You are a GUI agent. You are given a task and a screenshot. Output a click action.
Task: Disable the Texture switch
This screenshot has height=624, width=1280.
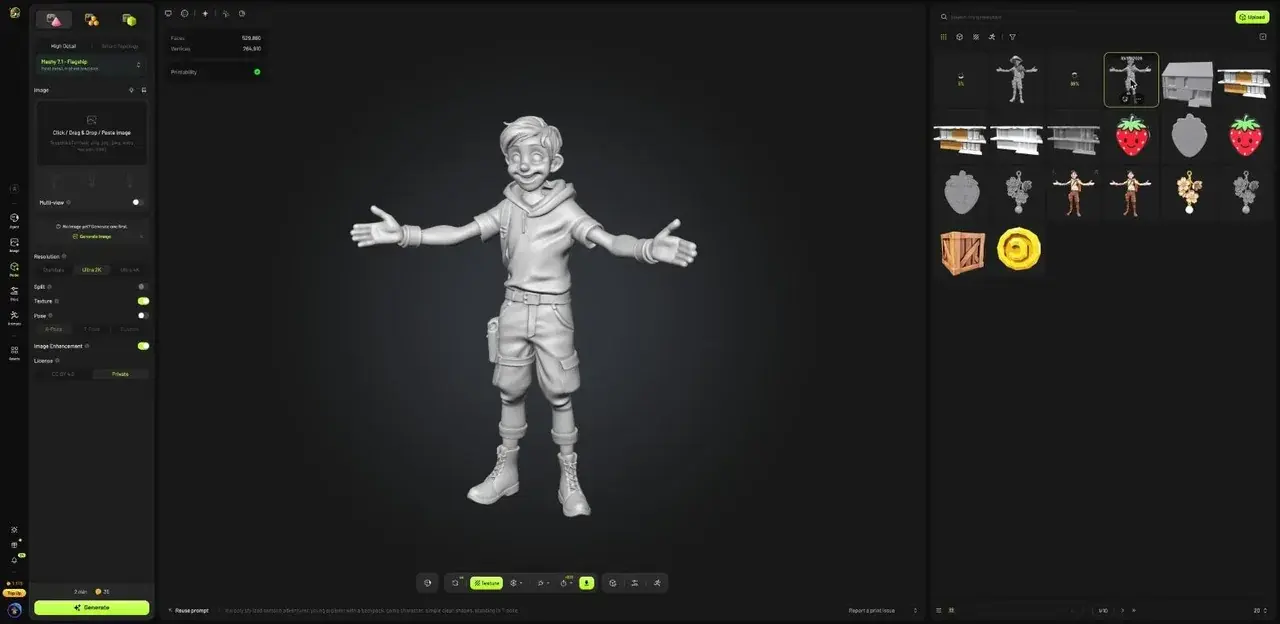point(143,301)
